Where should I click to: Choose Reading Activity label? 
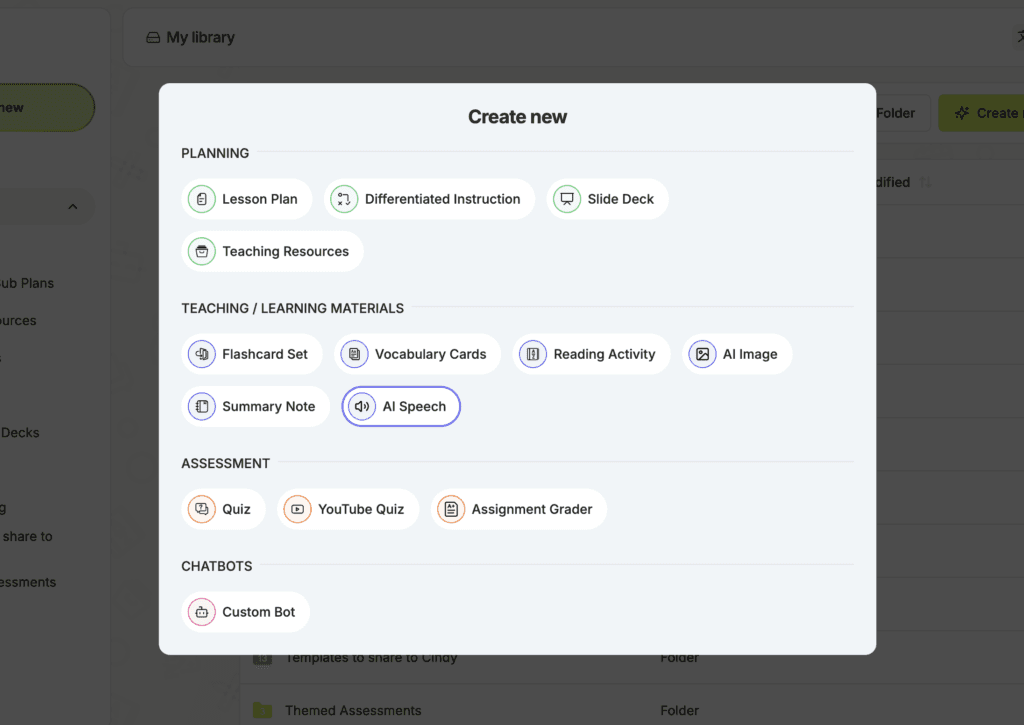604,354
